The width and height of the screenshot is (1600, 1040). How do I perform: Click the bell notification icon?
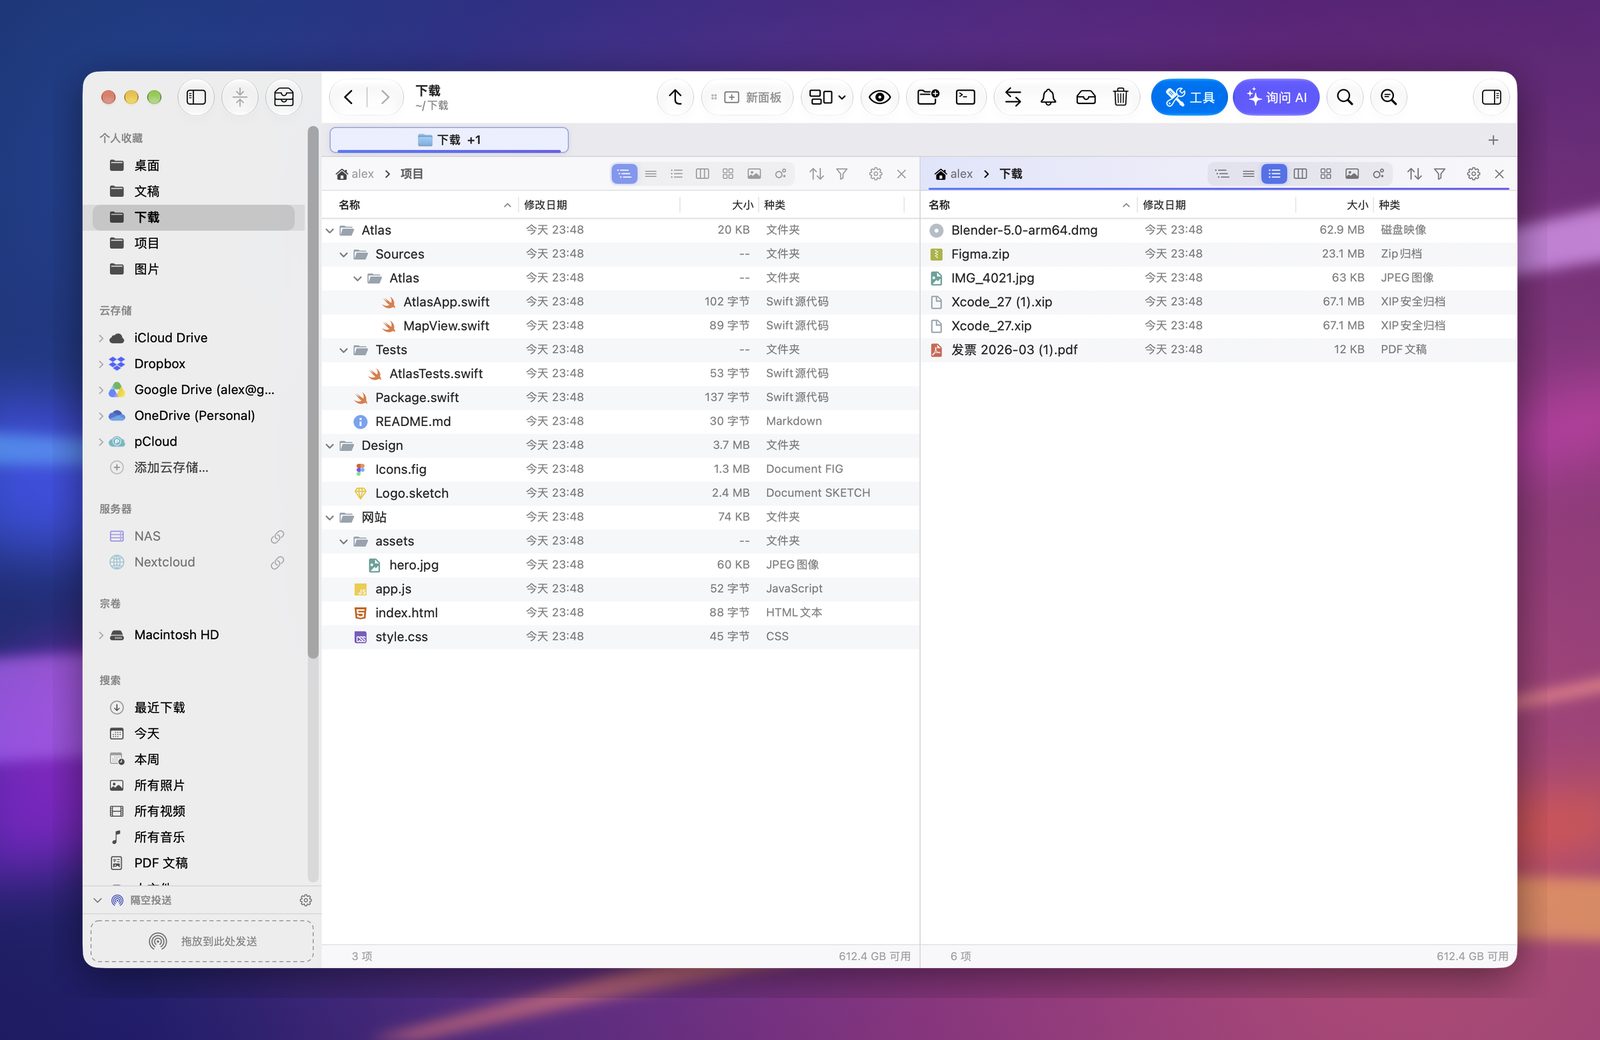click(1048, 97)
